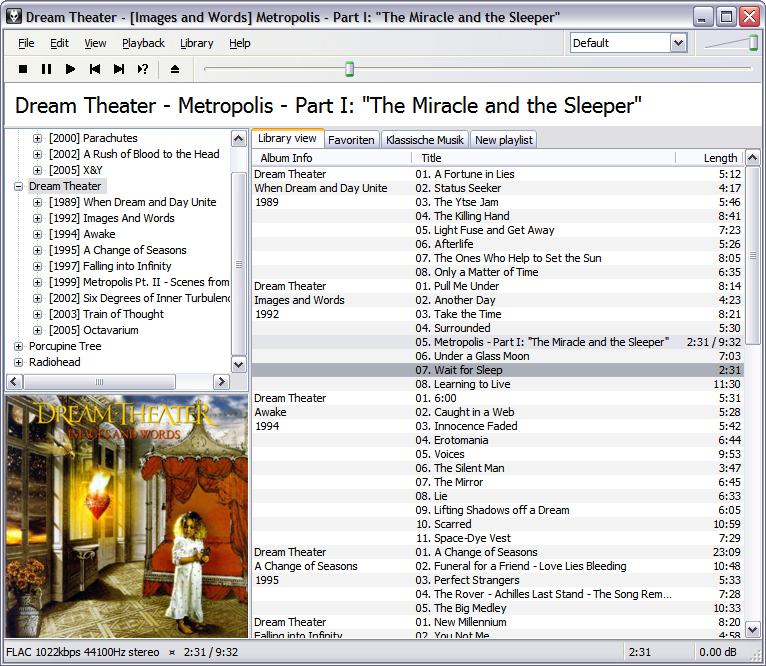
Task: Switch to Favoriten playlist tab
Action: 351,140
